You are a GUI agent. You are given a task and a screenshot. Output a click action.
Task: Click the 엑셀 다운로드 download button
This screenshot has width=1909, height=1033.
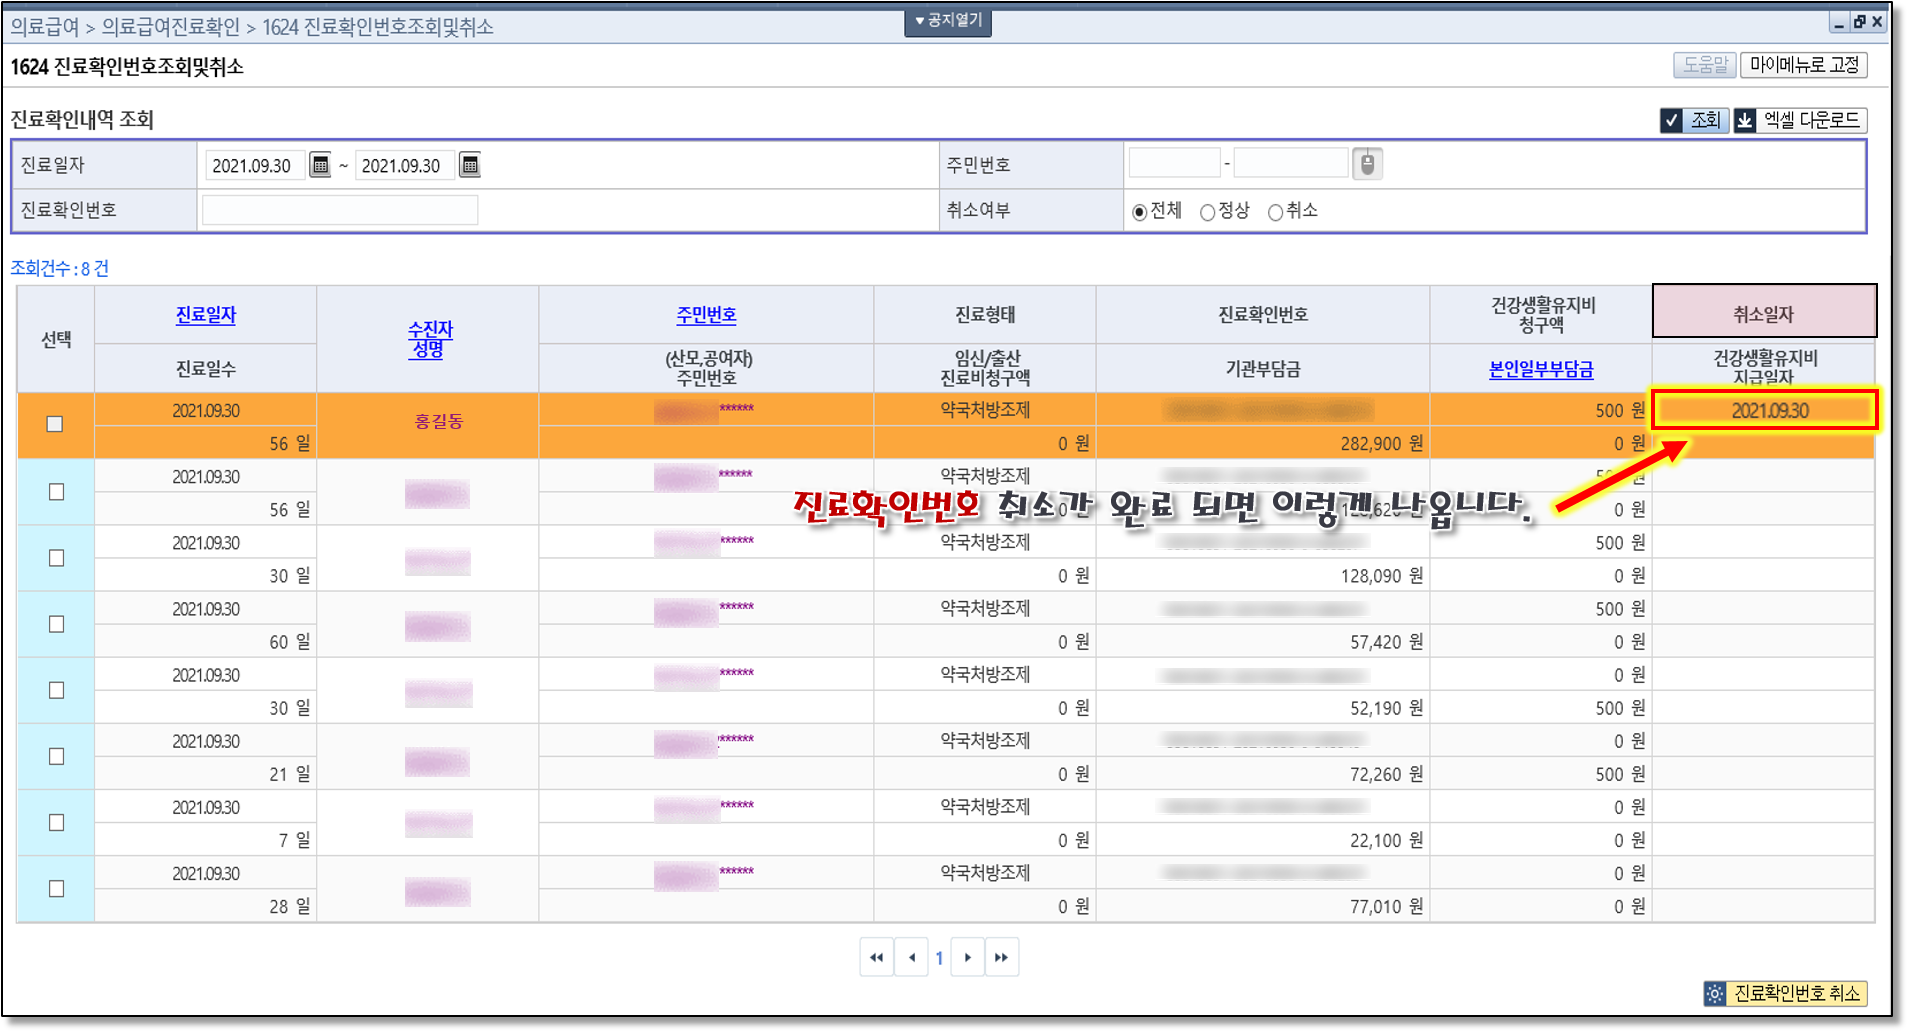[x=1799, y=120]
